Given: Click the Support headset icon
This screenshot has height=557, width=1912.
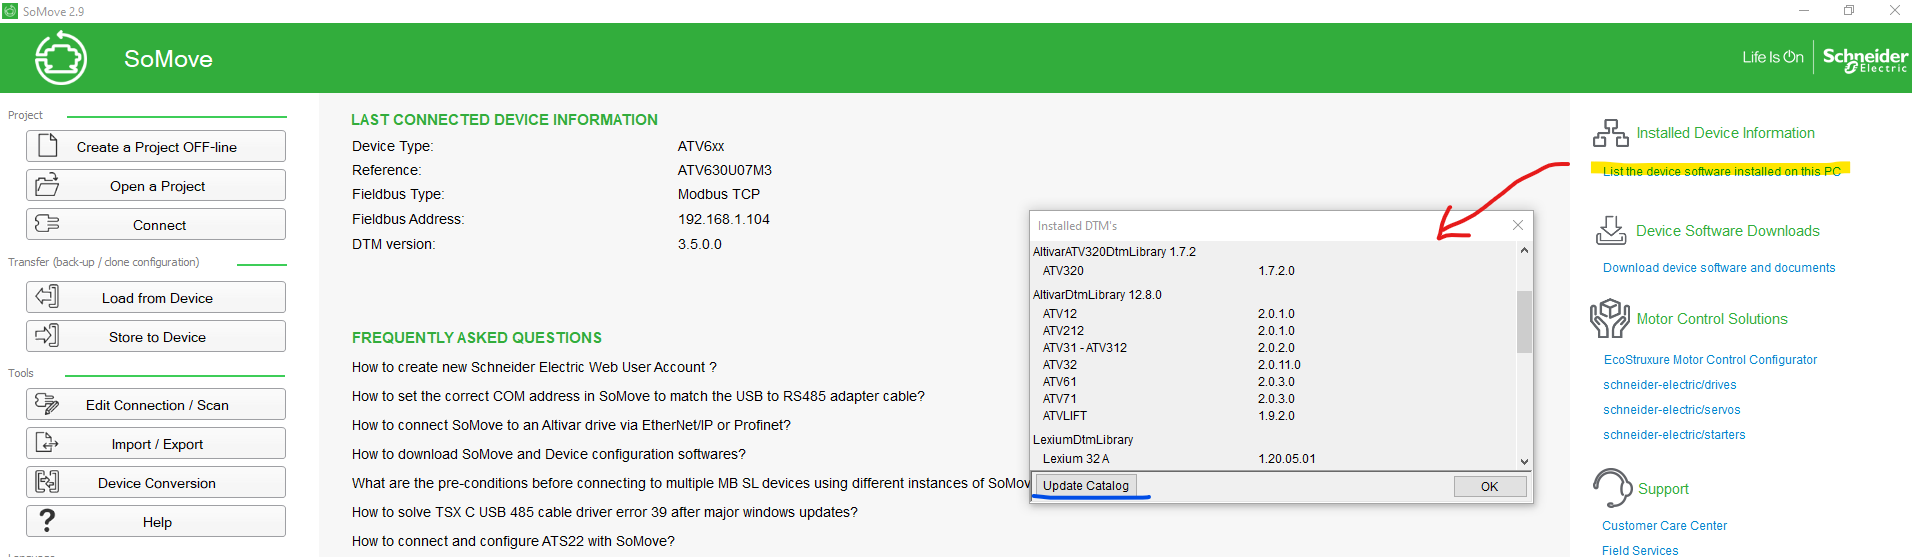Looking at the screenshot, I should pos(1612,488).
